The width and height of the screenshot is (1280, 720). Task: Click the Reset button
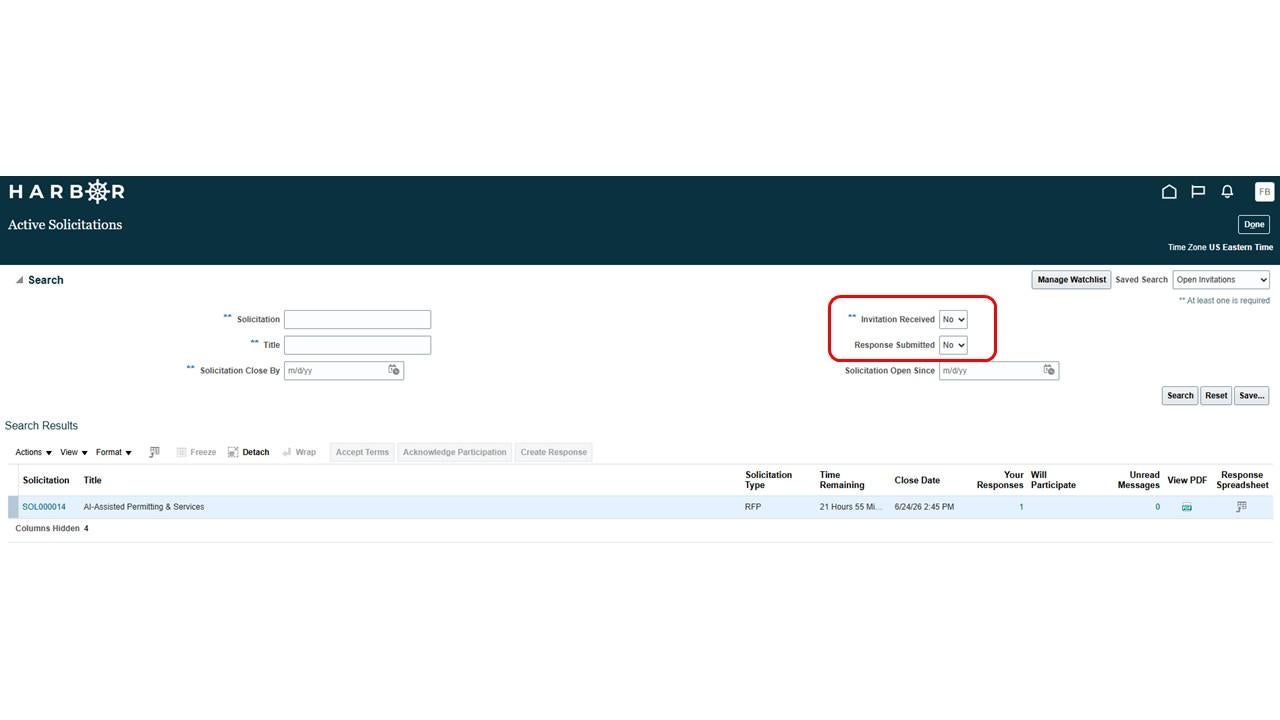(1216, 395)
